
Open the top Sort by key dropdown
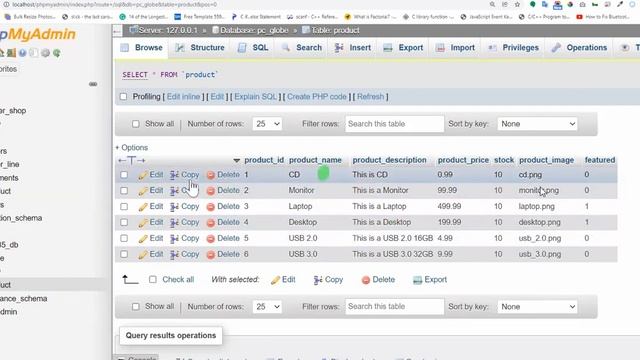click(537, 124)
